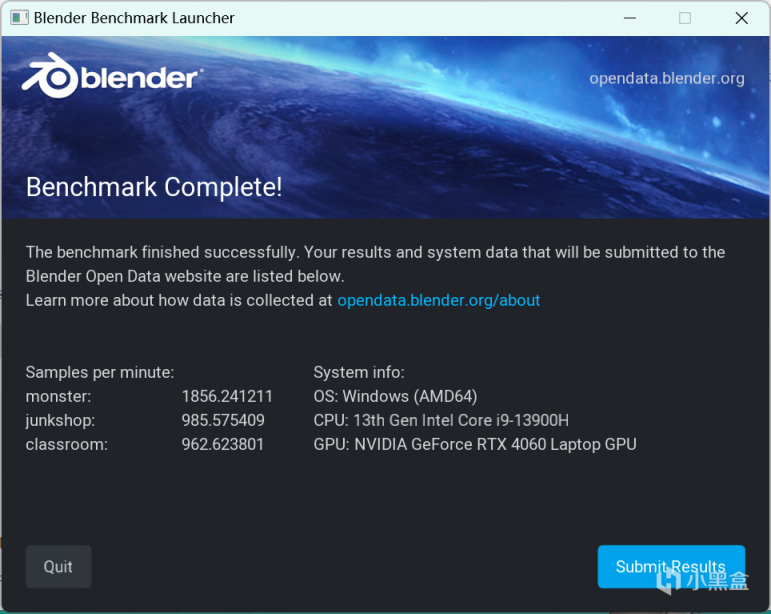
Task: Click the 'classroom:' label
Action: pyautogui.click(x=66, y=444)
